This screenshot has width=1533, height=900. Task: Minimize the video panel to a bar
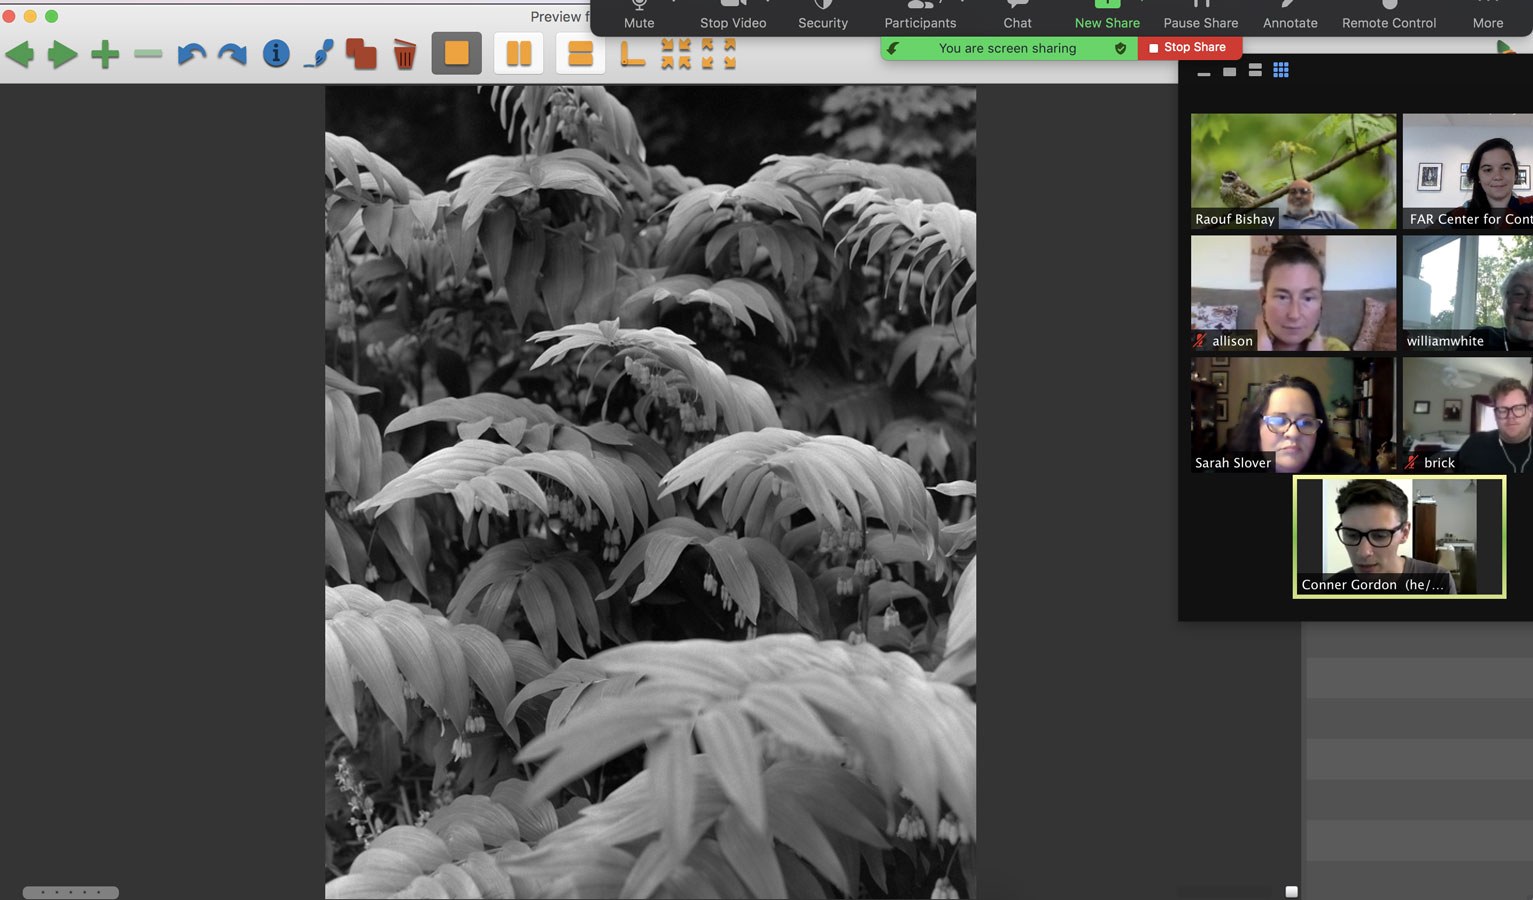coord(1203,72)
